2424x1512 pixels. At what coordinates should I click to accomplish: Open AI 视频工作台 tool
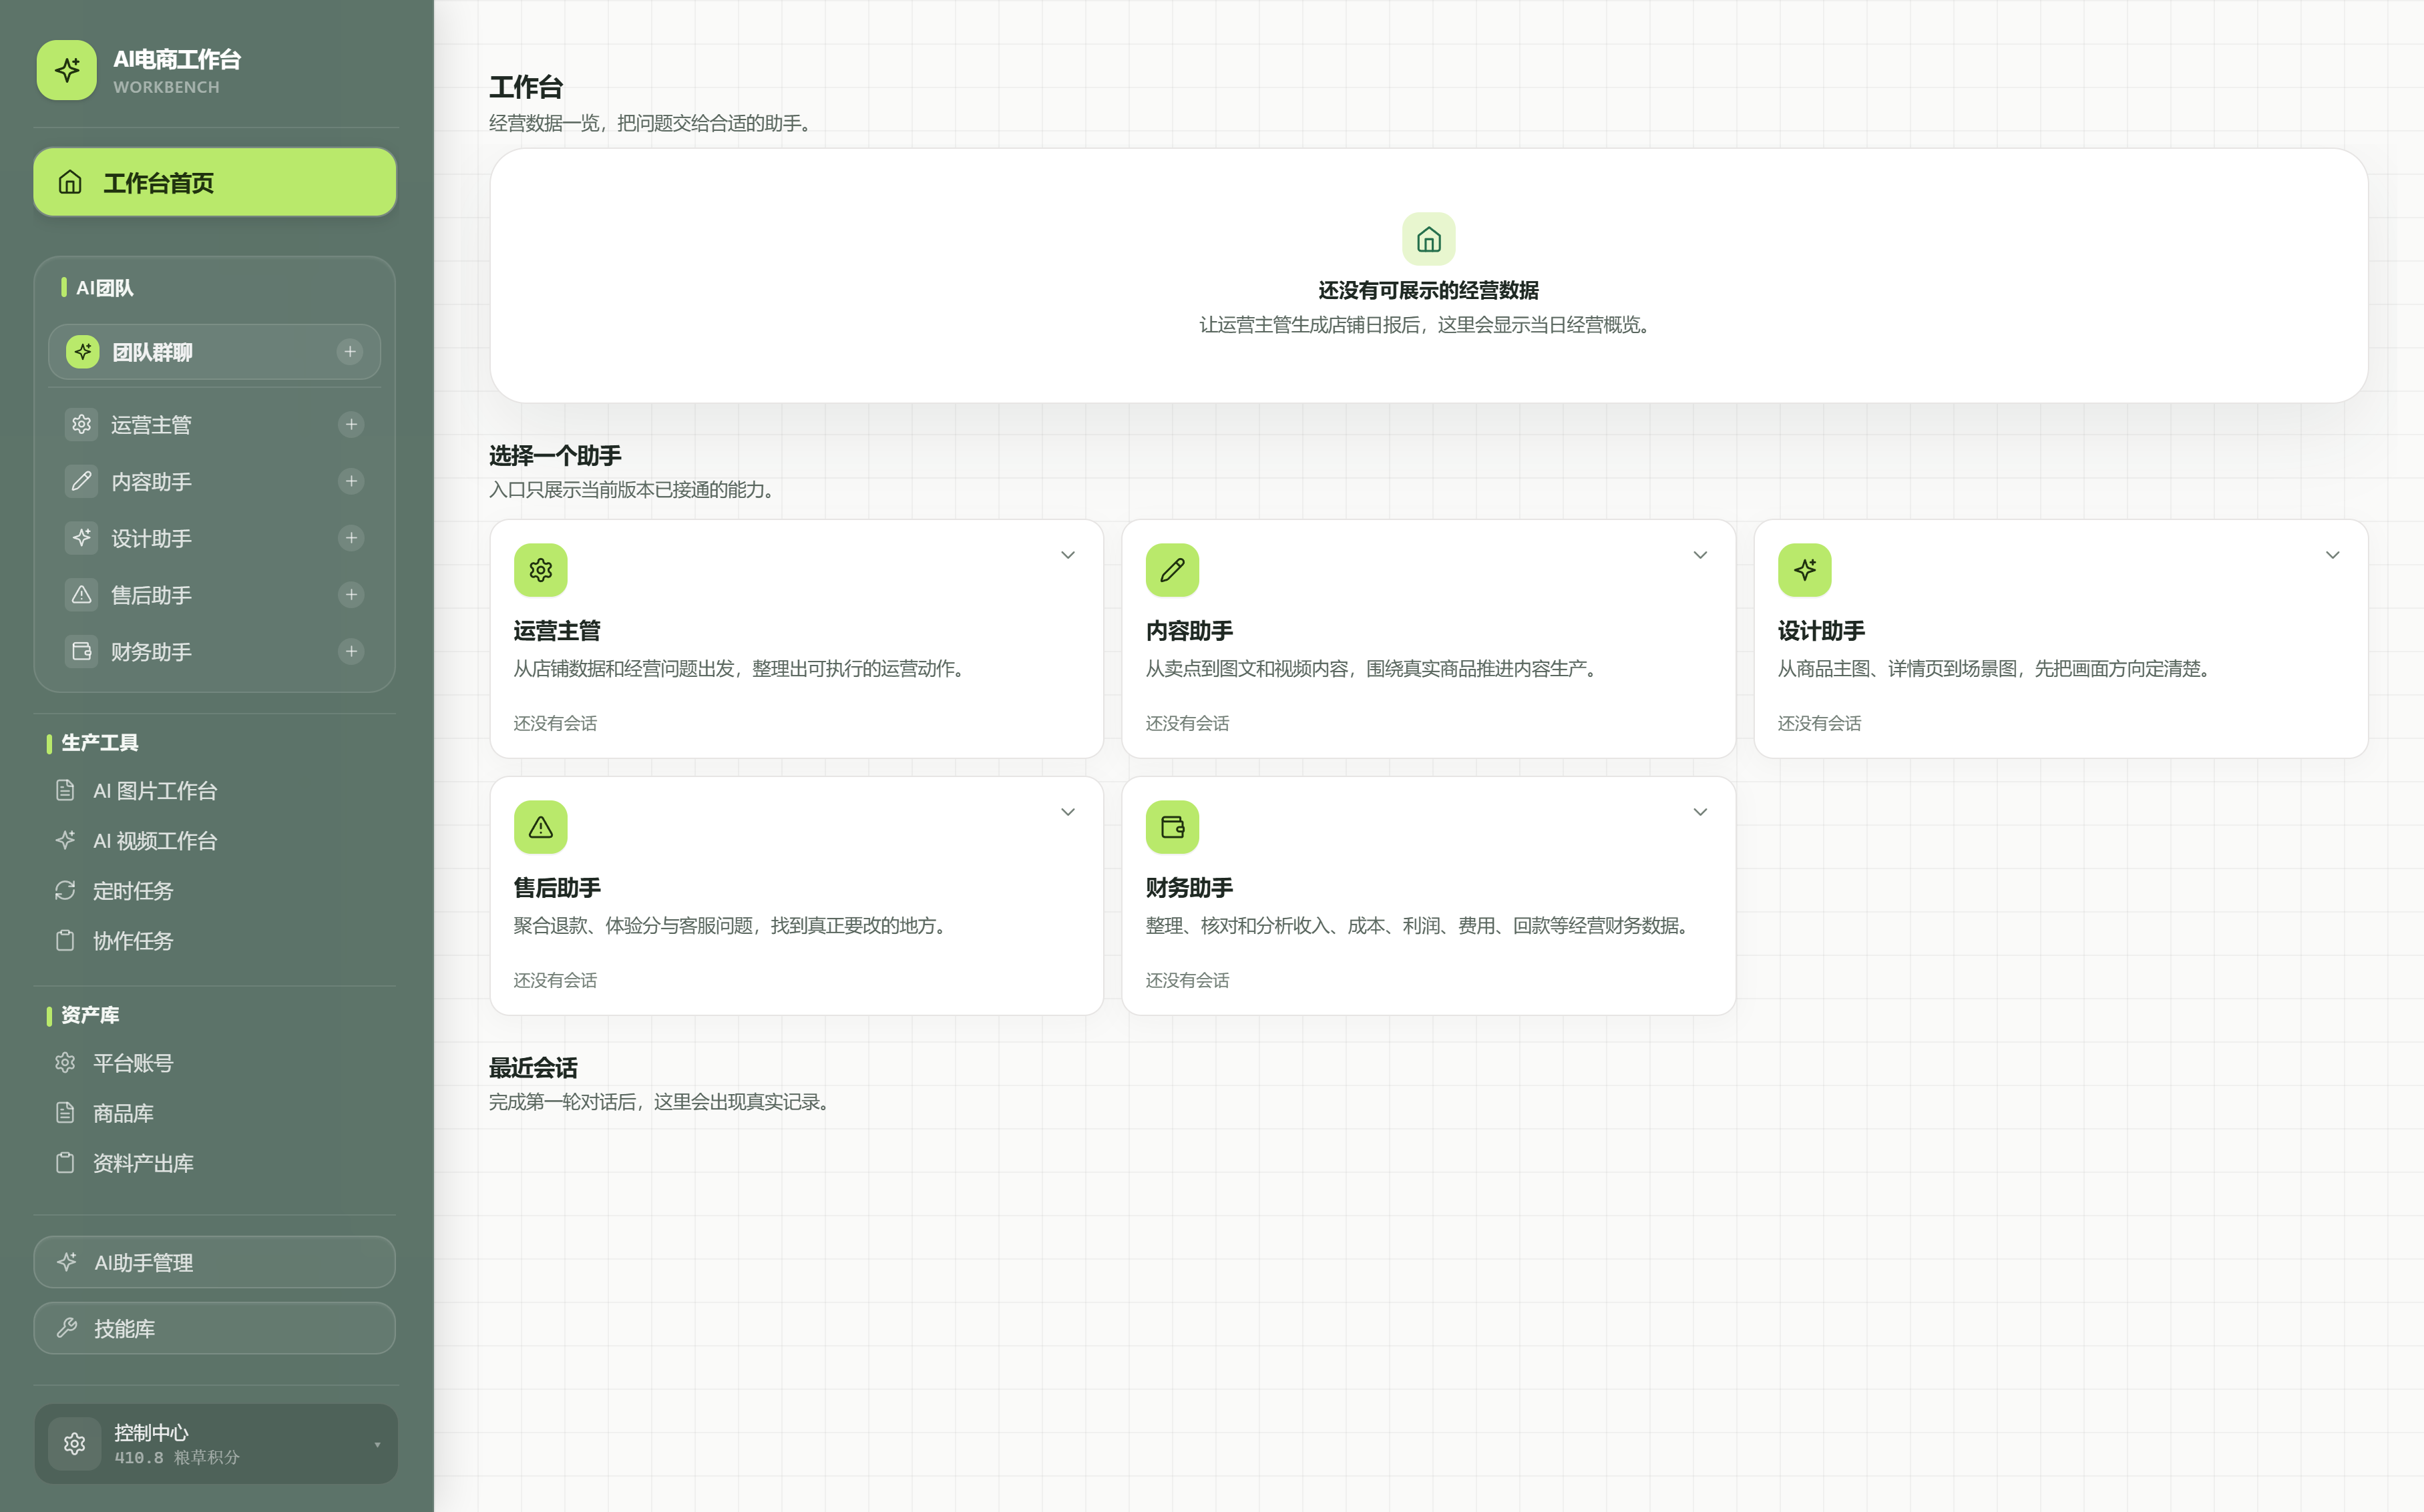(214, 841)
